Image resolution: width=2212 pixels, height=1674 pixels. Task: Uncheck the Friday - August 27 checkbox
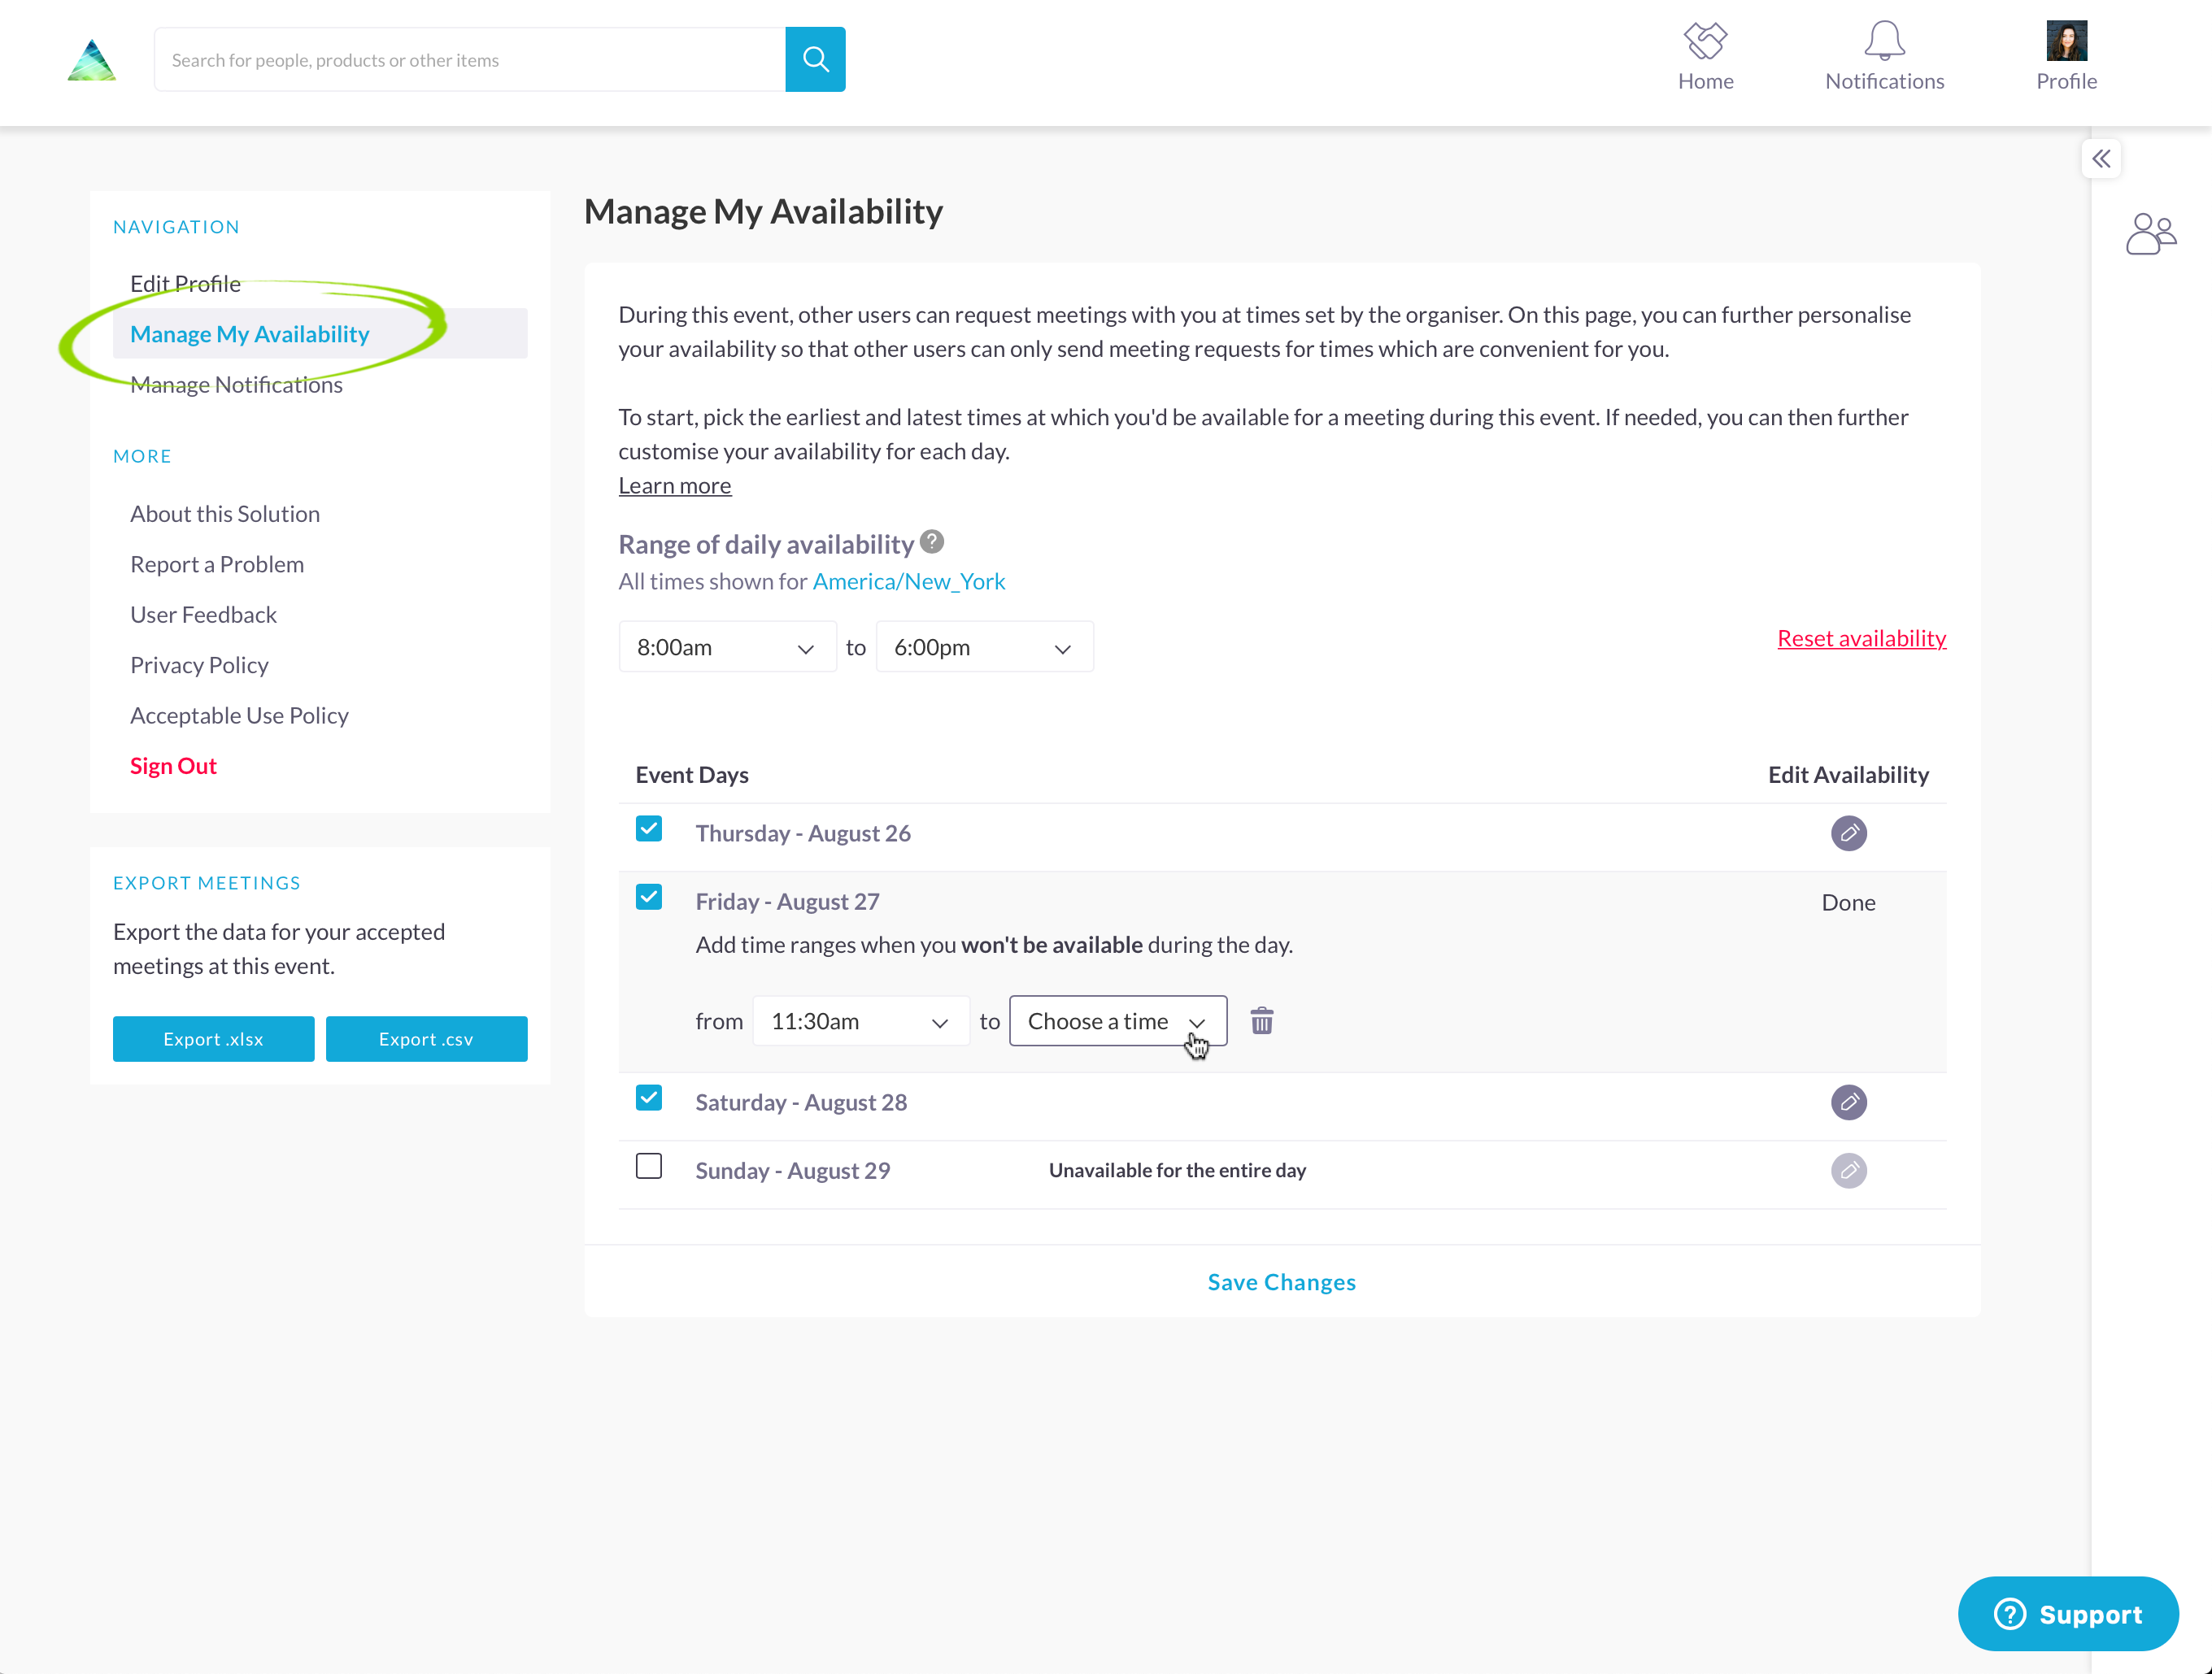coord(649,898)
